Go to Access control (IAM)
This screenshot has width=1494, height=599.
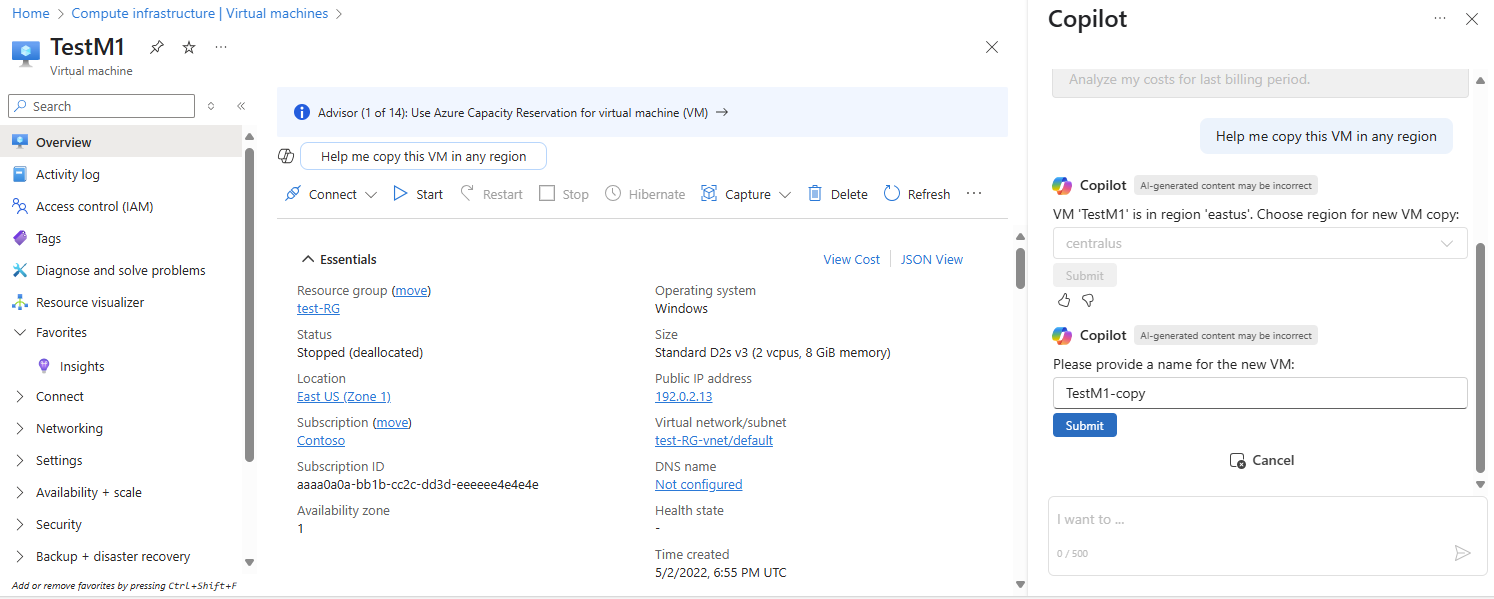[x=94, y=206]
